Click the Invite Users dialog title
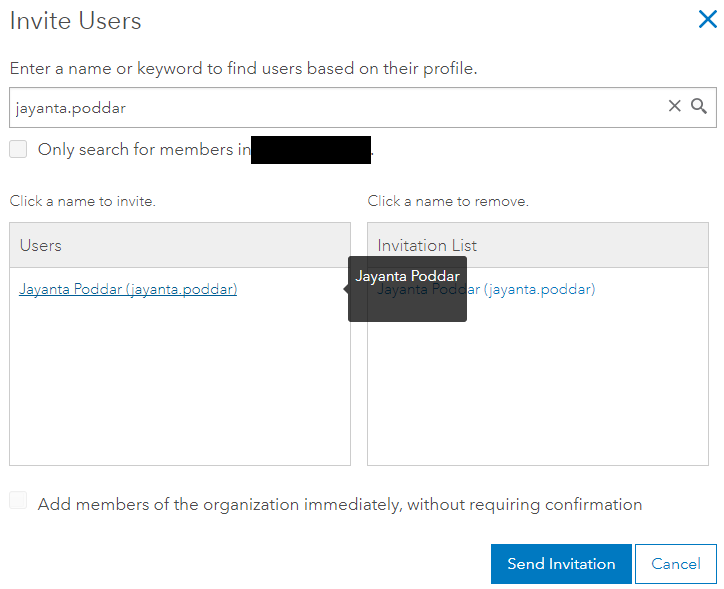The width and height of the screenshot is (724, 589). [x=75, y=21]
